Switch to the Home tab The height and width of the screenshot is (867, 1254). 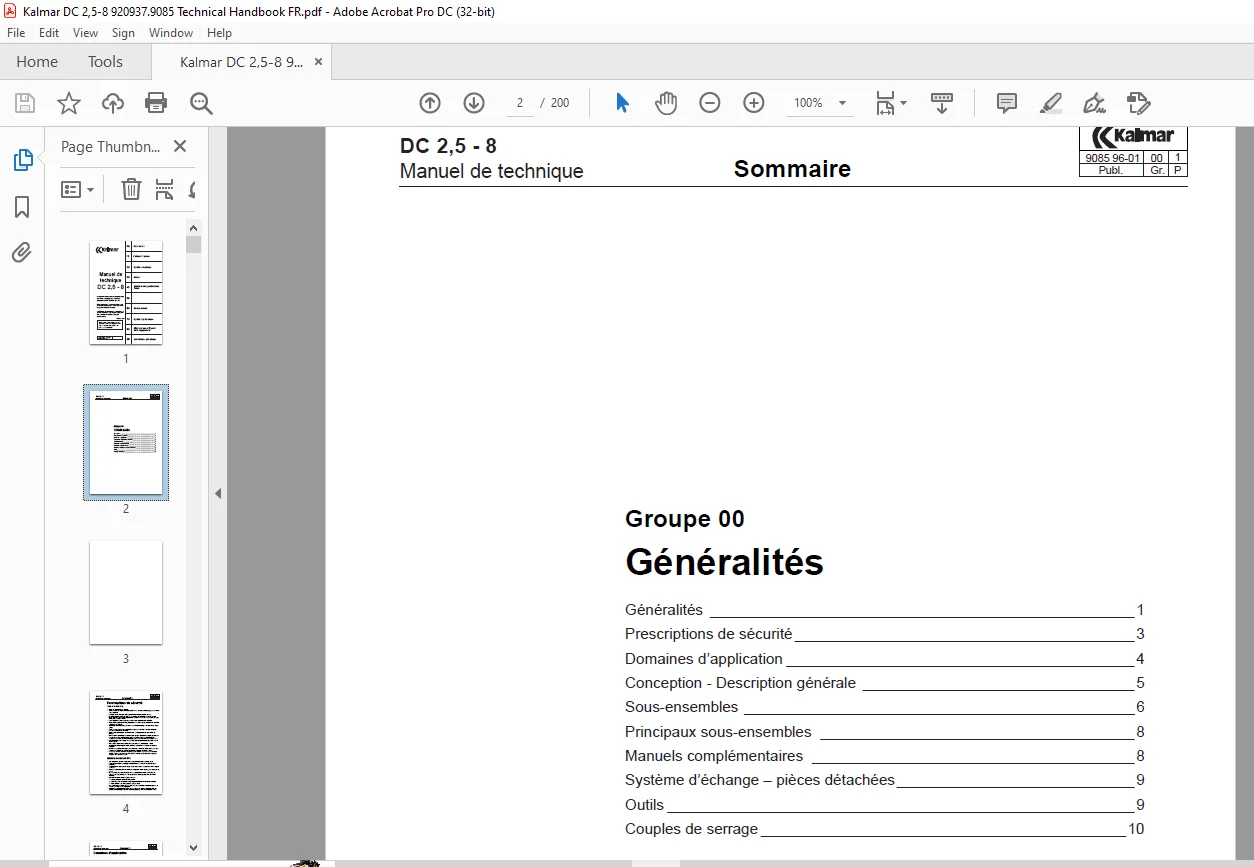pyautogui.click(x=37, y=61)
